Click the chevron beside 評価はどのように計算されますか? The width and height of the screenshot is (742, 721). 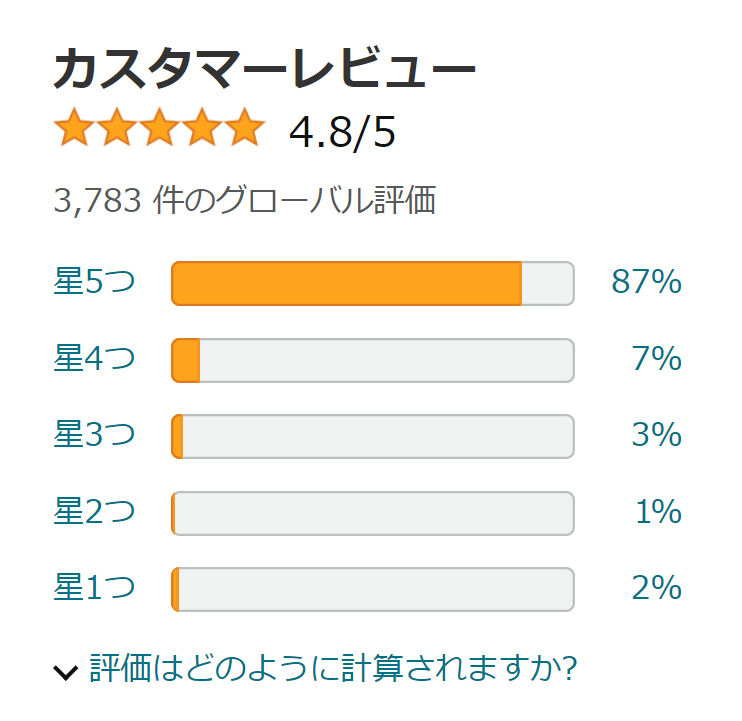[66, 671]
